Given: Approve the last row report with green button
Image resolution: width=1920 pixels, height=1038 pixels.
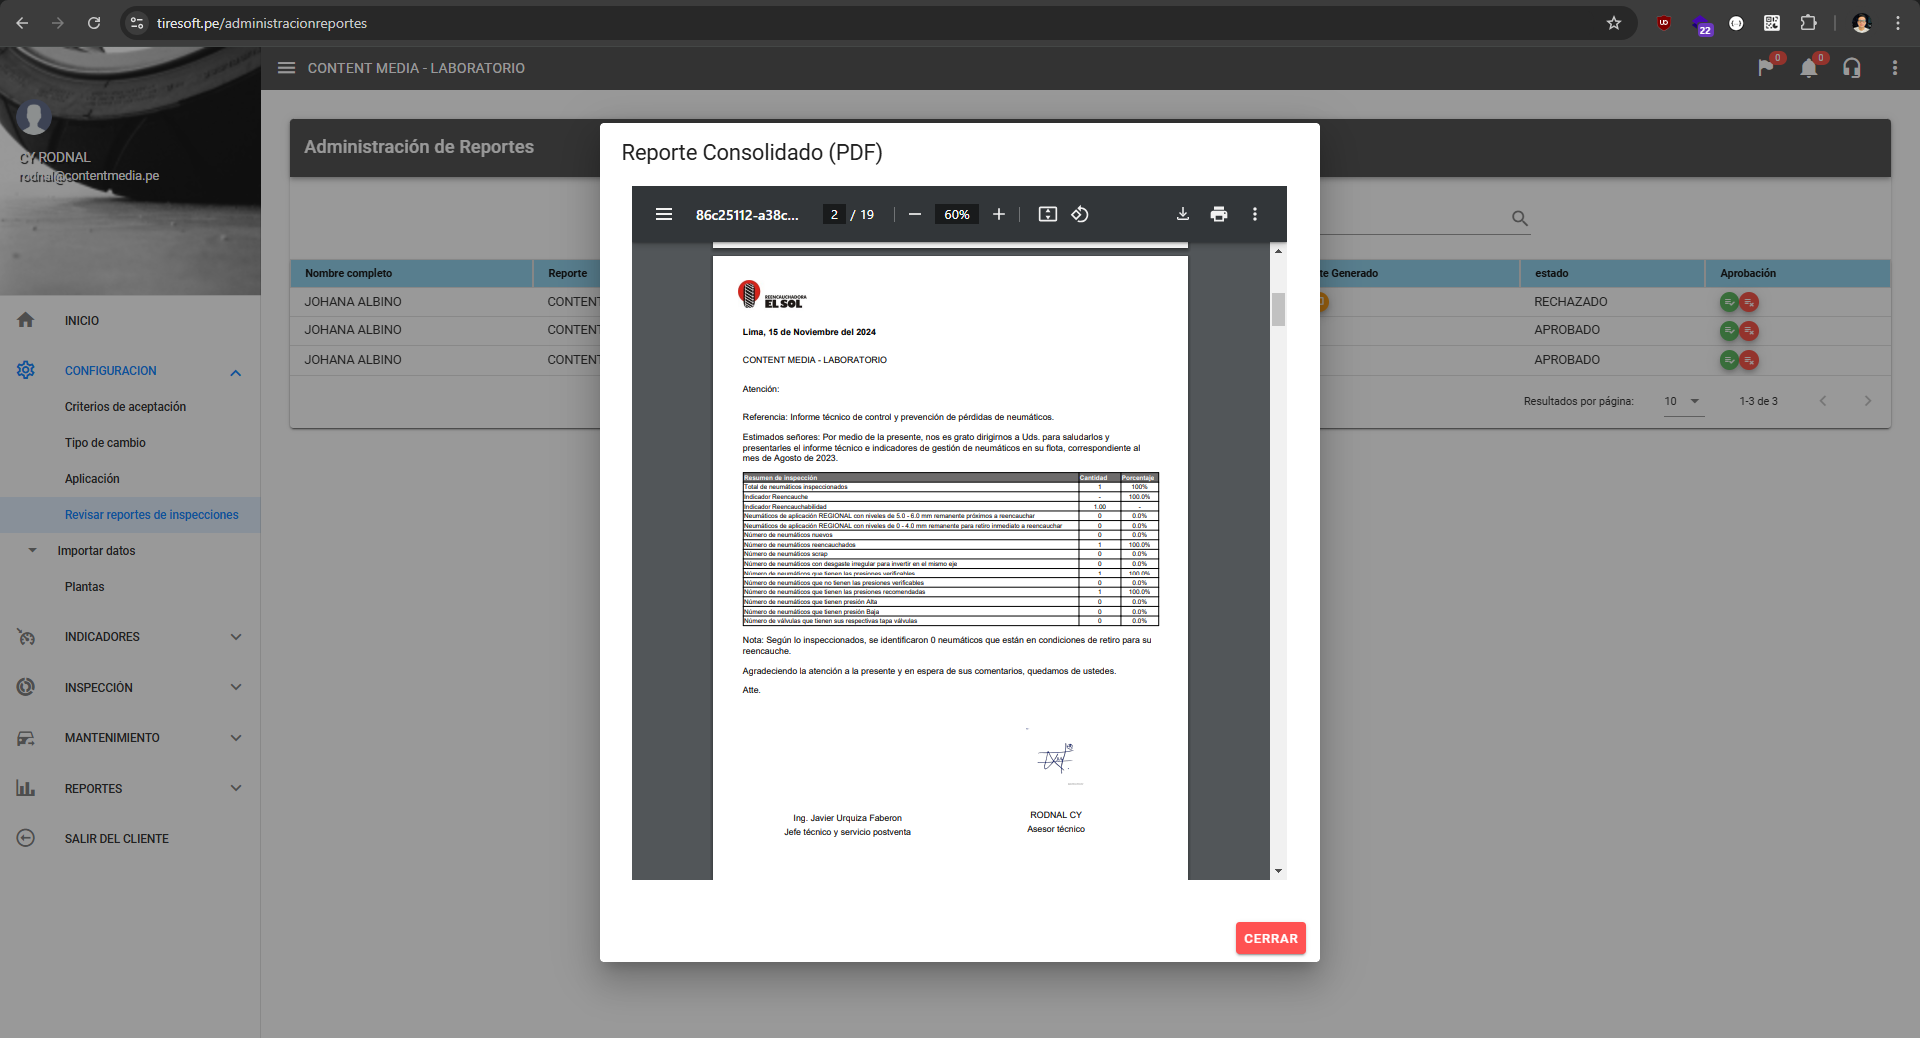Looking at the screenshot, I should point(1728,360).
